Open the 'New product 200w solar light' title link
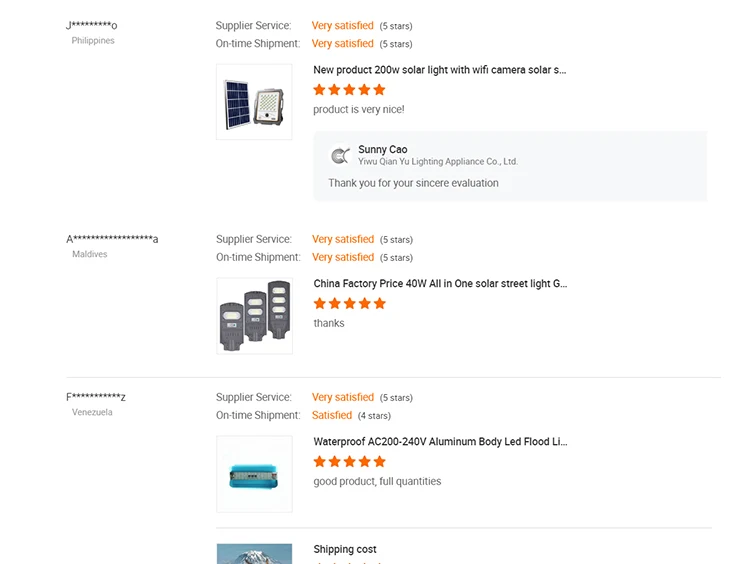Image resolution: width=750 pixels, height=564 pixels. 440,70
